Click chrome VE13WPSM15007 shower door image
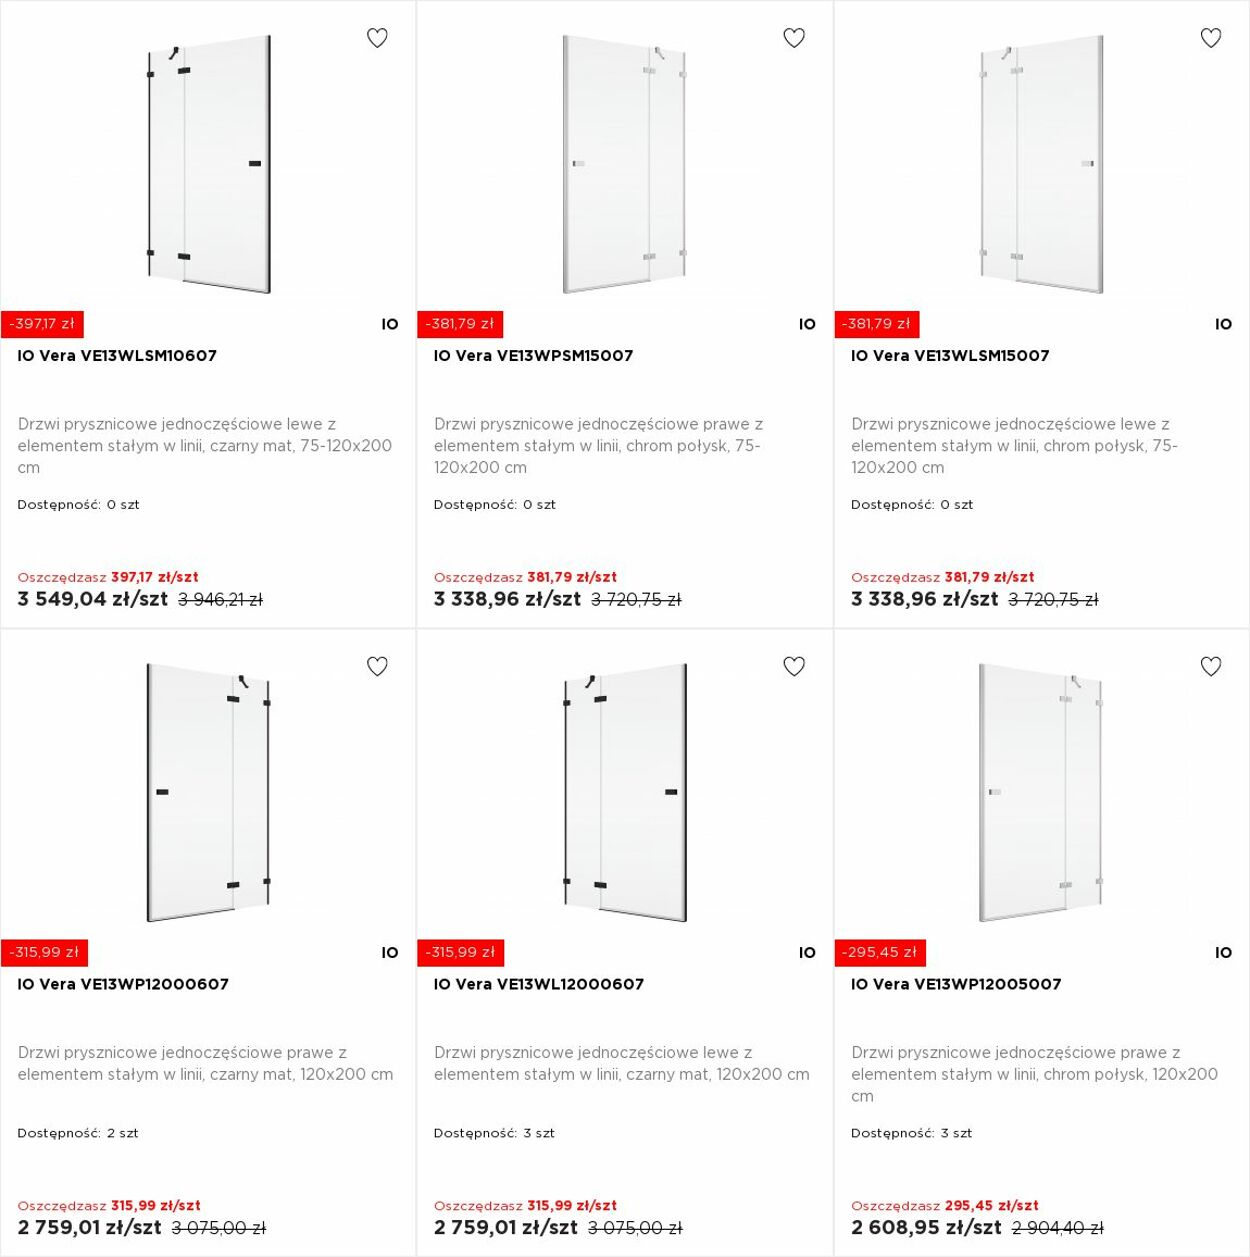The width and height of the screenshot is (1250, 1257). [x=625, y=165]
